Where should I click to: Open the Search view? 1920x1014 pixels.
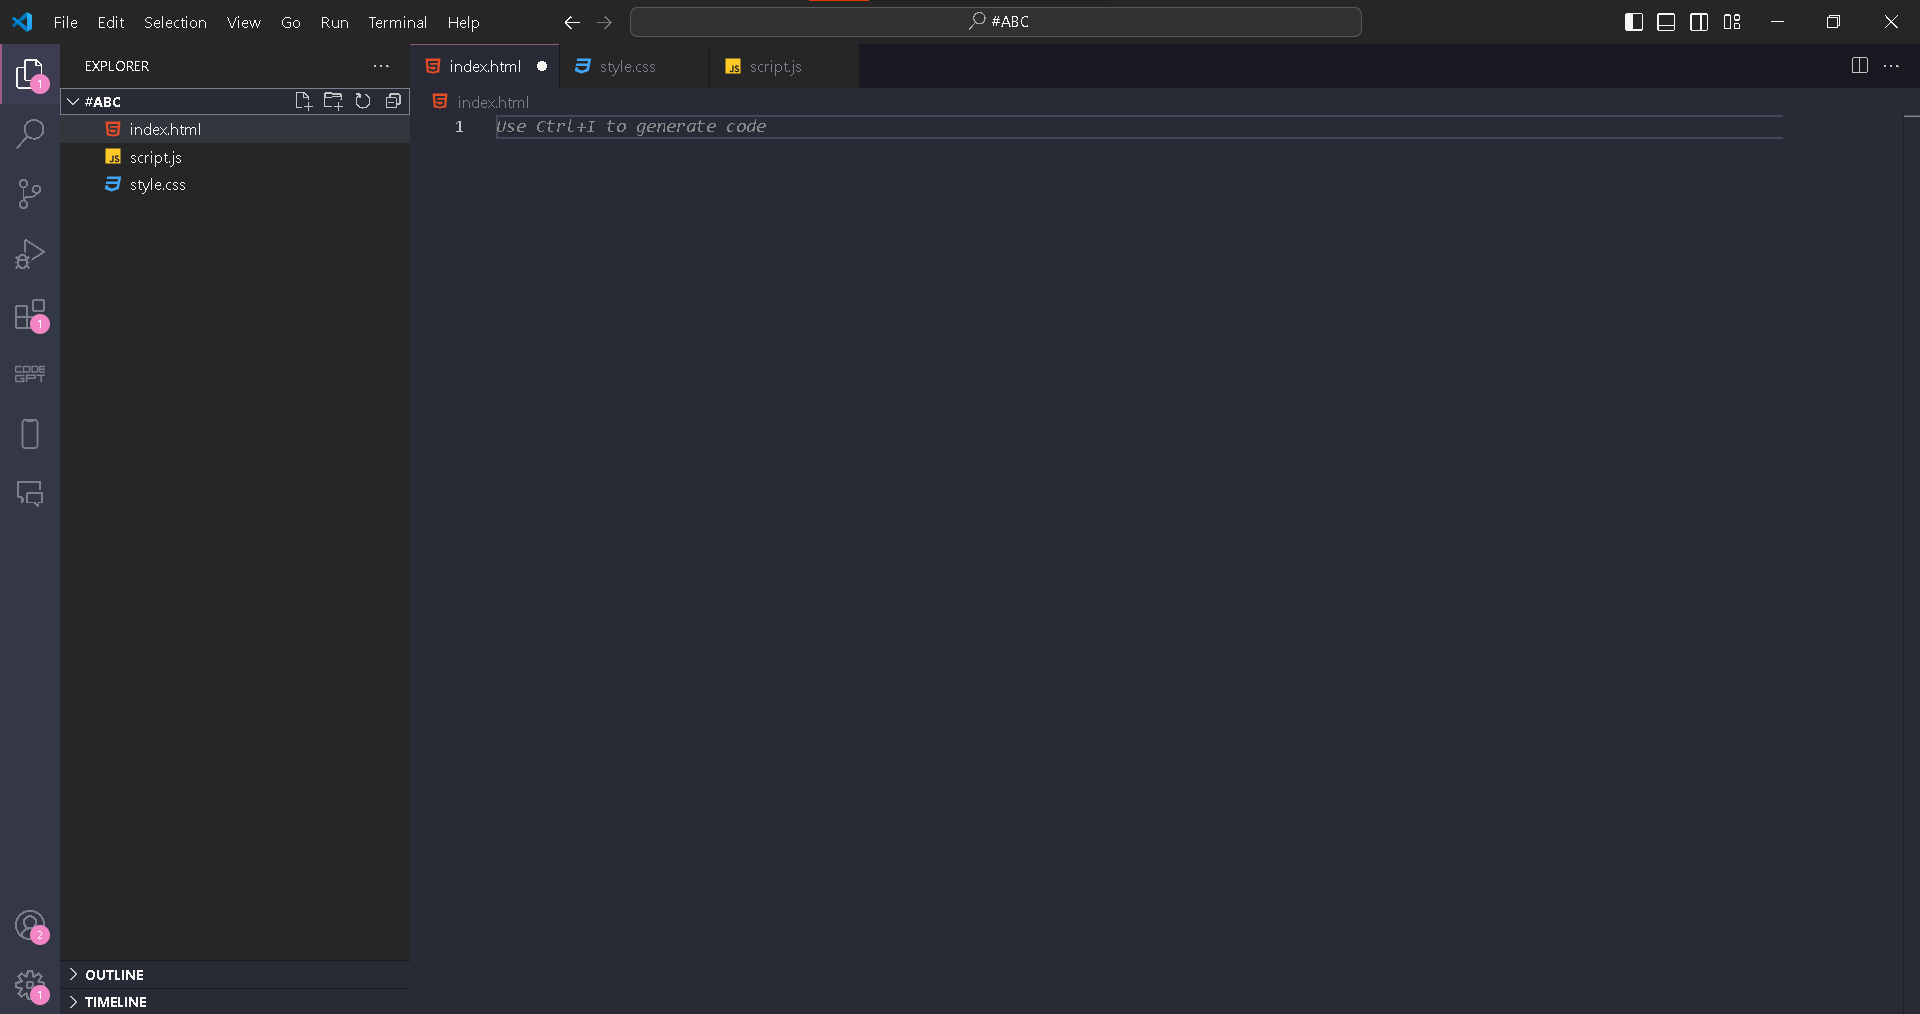(30, 133)
